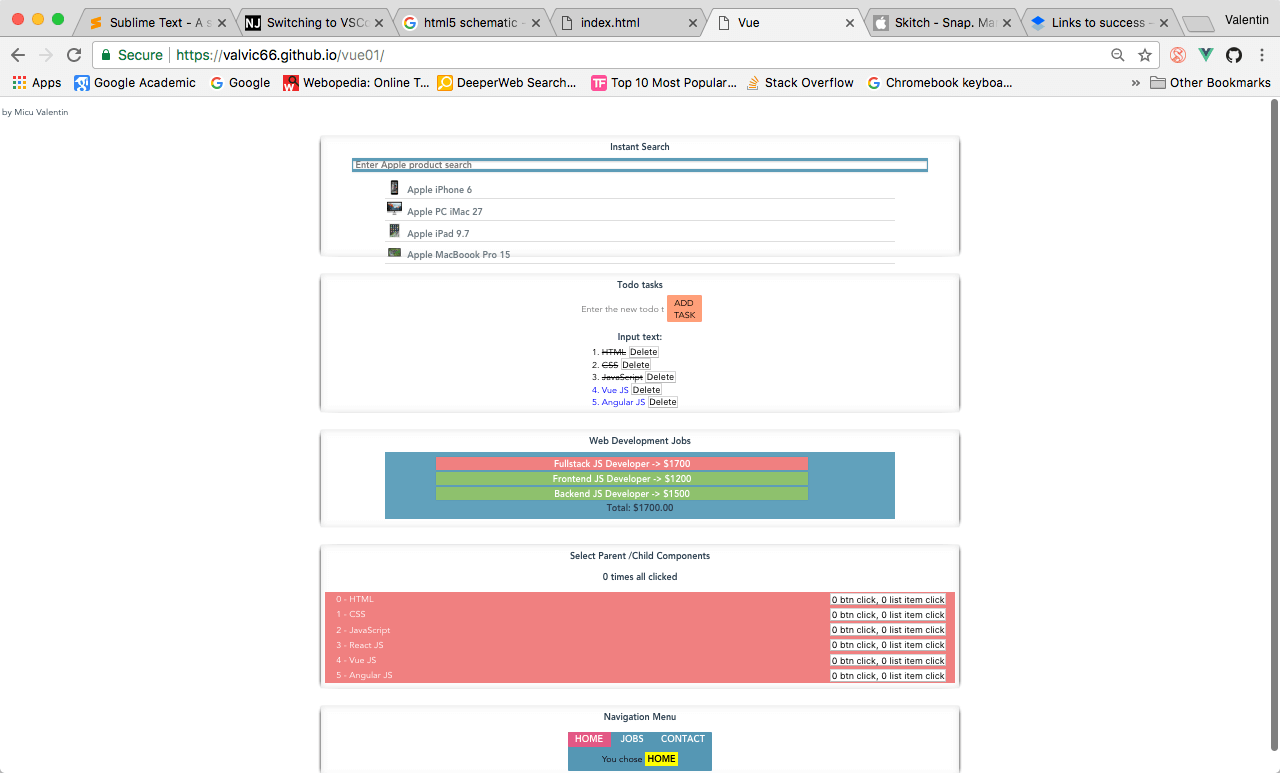Open the Apps shortcut in bookmarks bar
1280x773 pixels.
pos(37,83)
